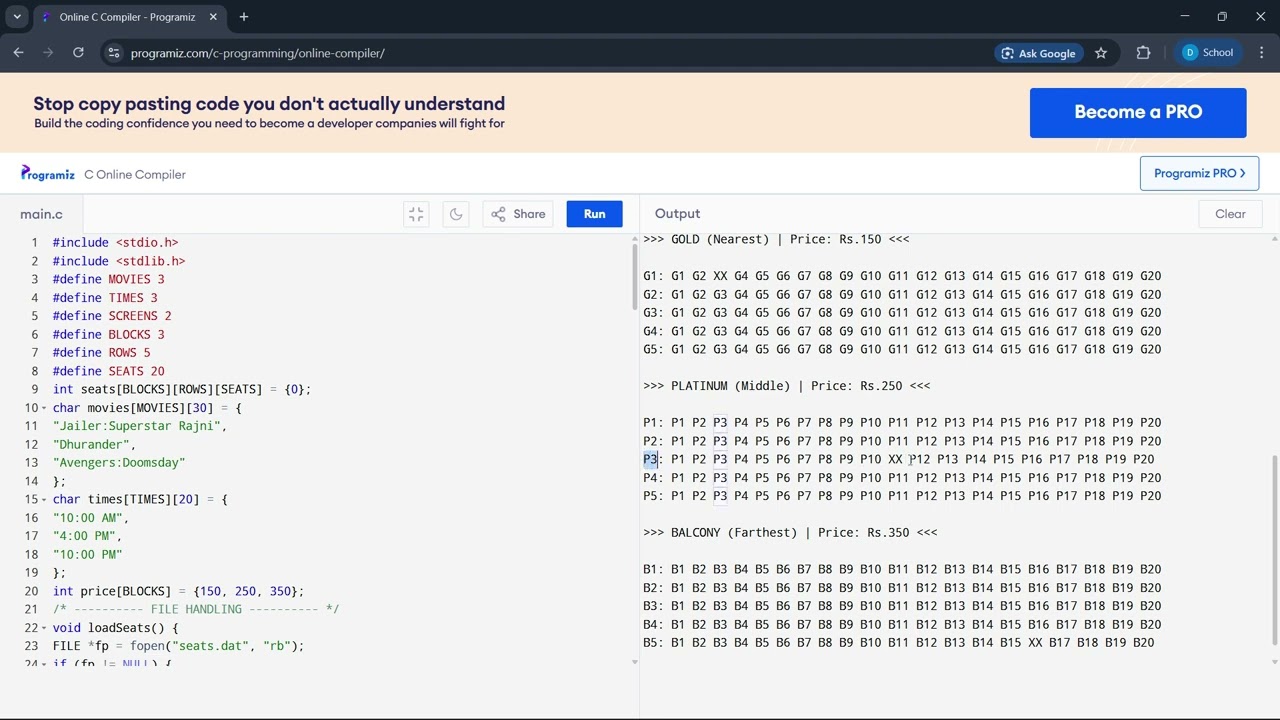Open the Chrome three-dot menu
Image resolution: width=1280 pixels, height=720 pixels.
(1262, 53)
